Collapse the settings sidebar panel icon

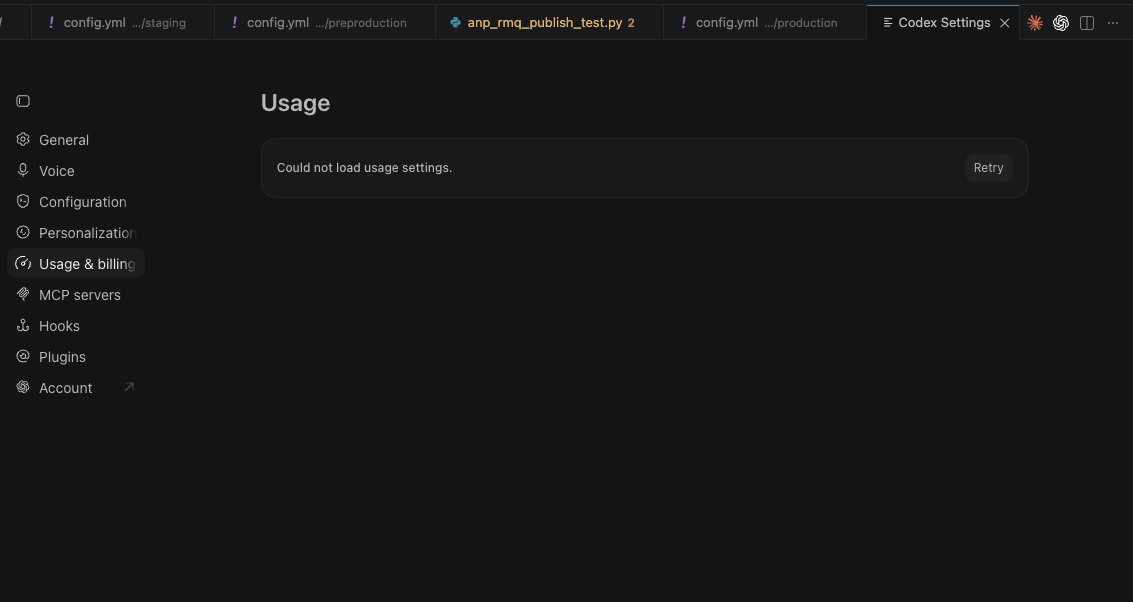pyautogui.click(x=23, y=101)
